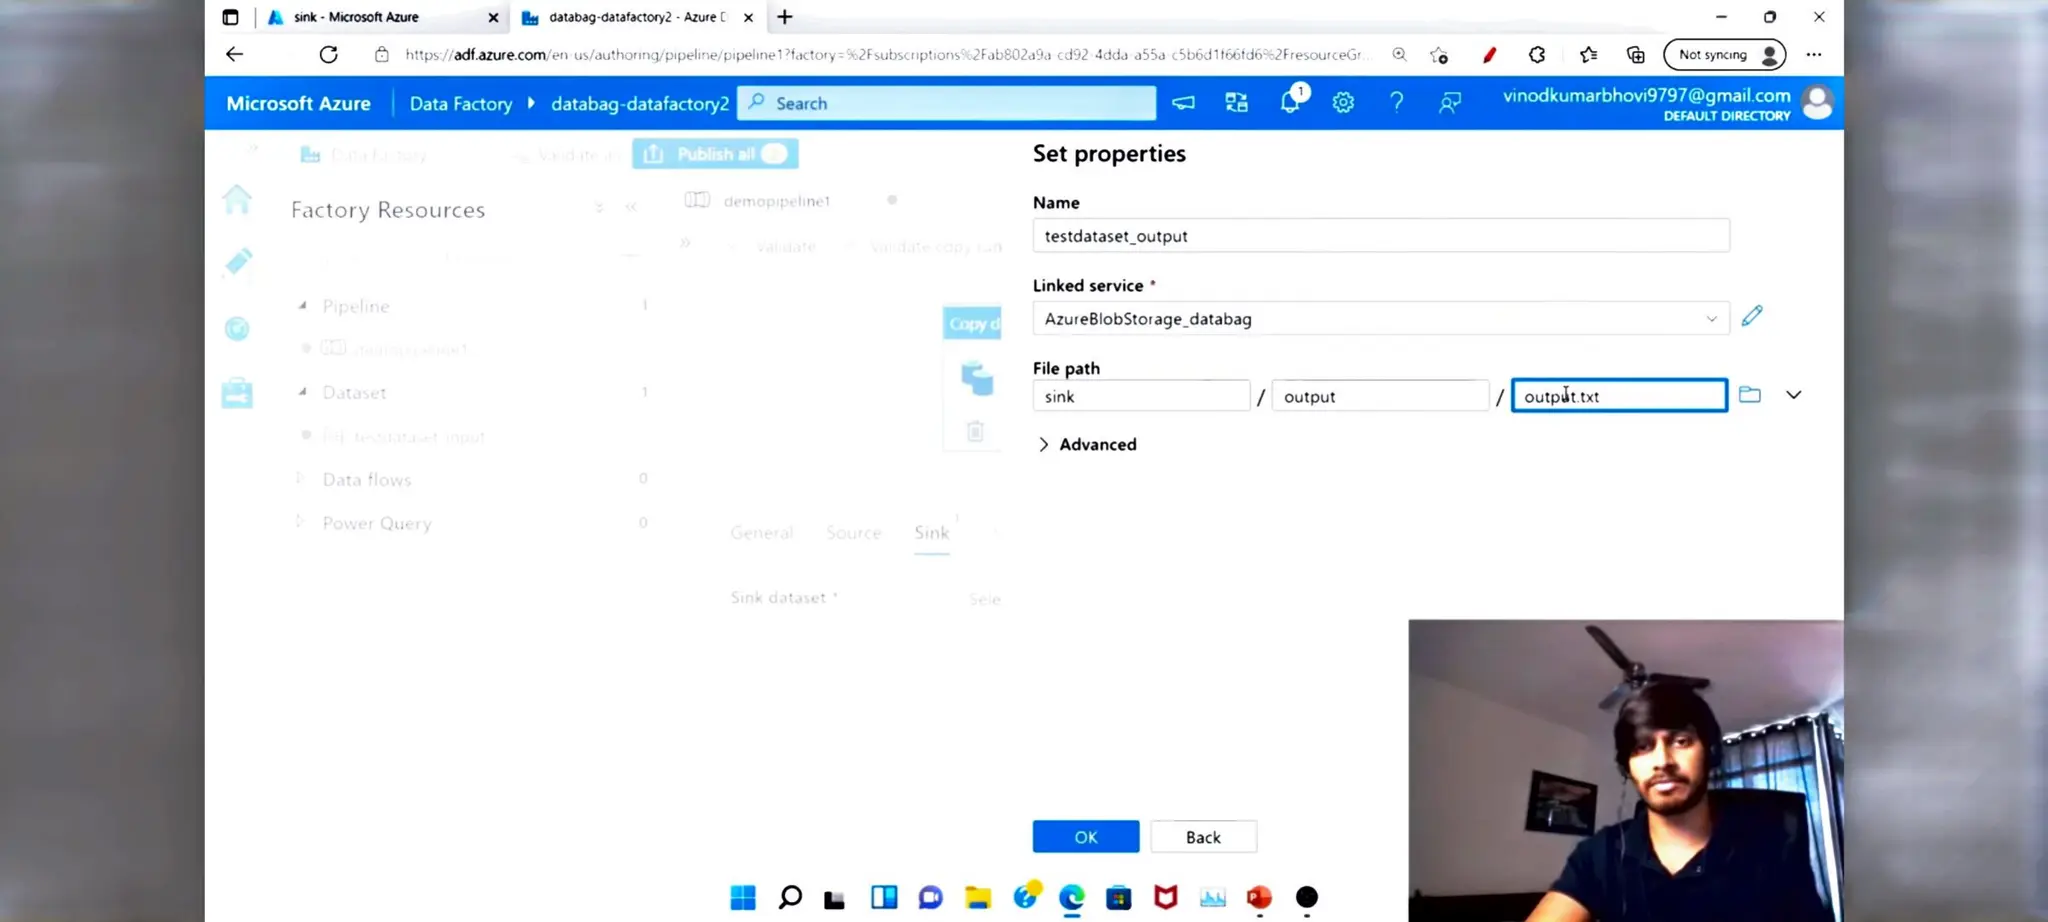Screen dimensions: 2048x922
Task: Click the delete trash icon on the activity
Action: tap(975, 431)
